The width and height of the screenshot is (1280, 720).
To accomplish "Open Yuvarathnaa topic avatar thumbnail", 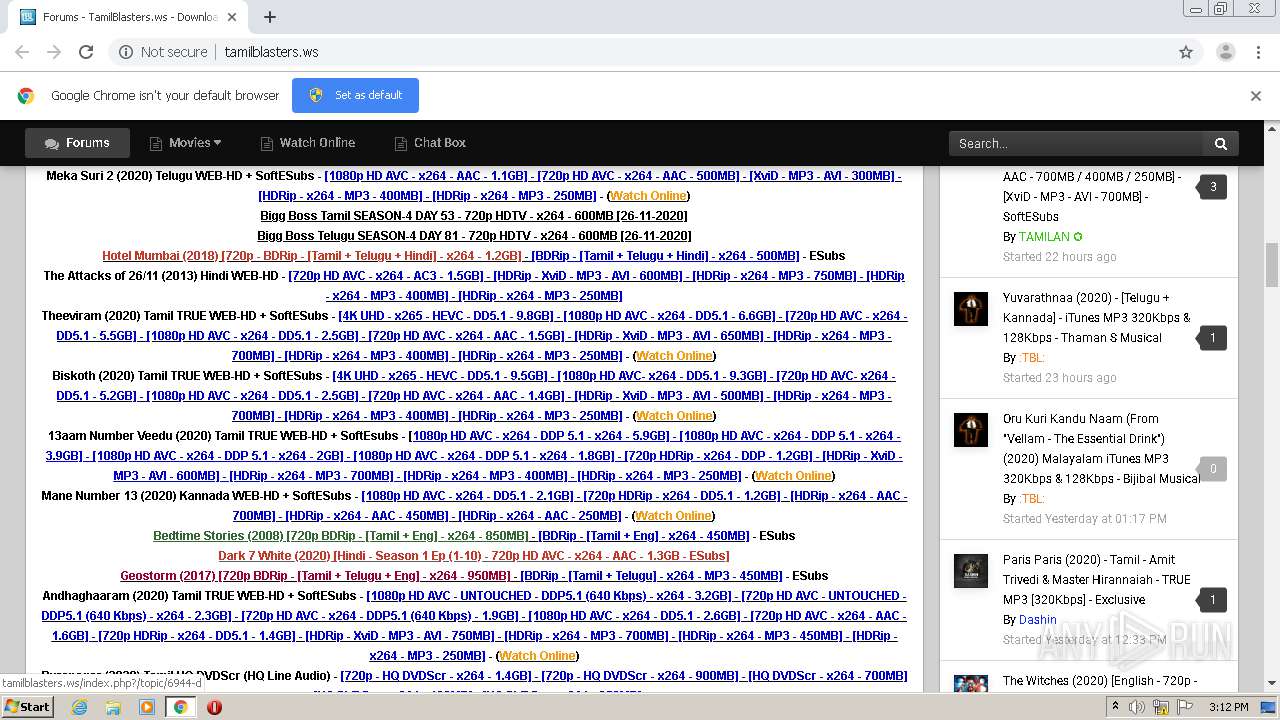I will pos(970,309).
